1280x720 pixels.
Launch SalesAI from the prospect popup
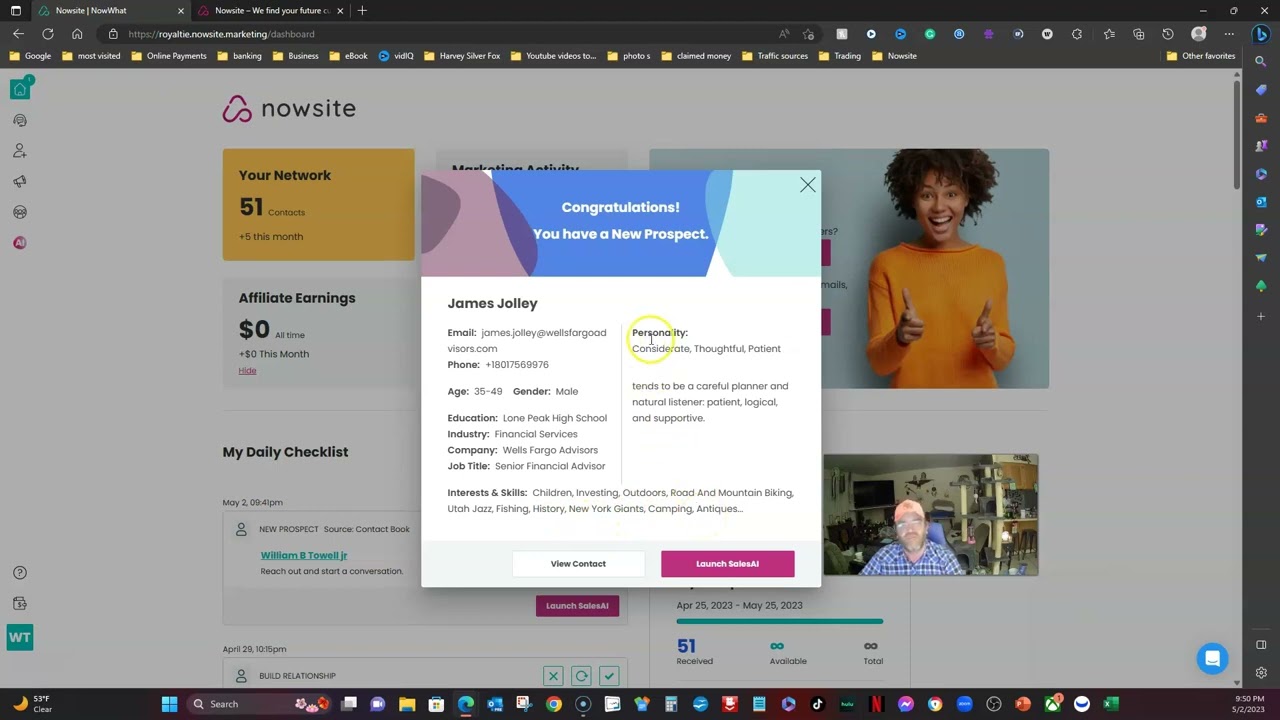tap(727, 564)
